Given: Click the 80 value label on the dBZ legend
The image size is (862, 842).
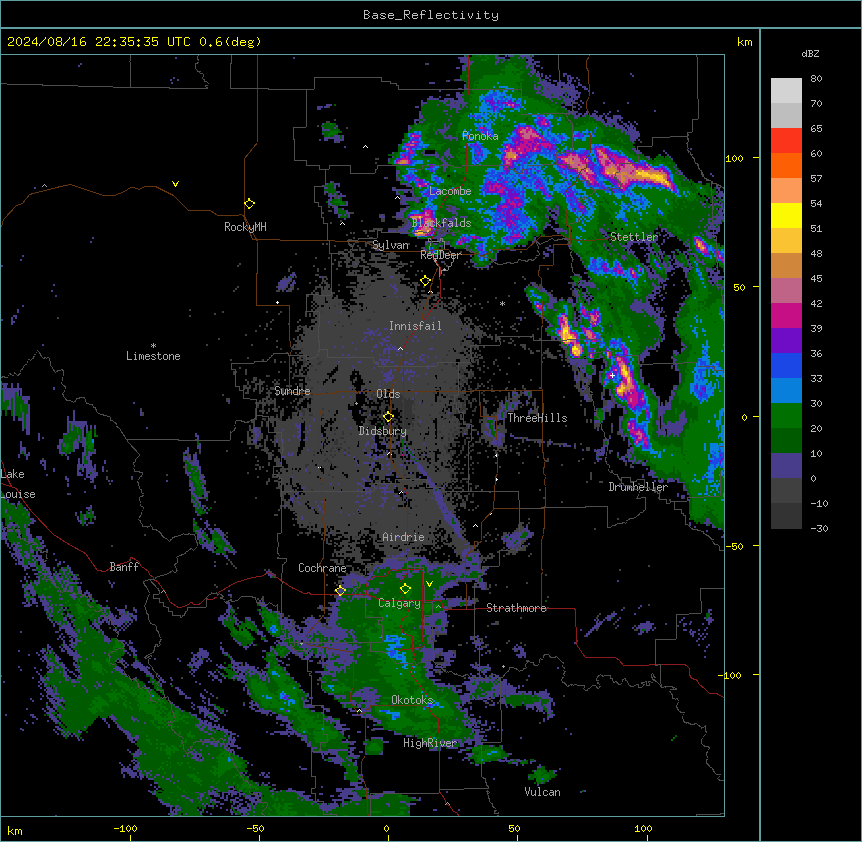Looking at the screenshot, I should (816, 79).
